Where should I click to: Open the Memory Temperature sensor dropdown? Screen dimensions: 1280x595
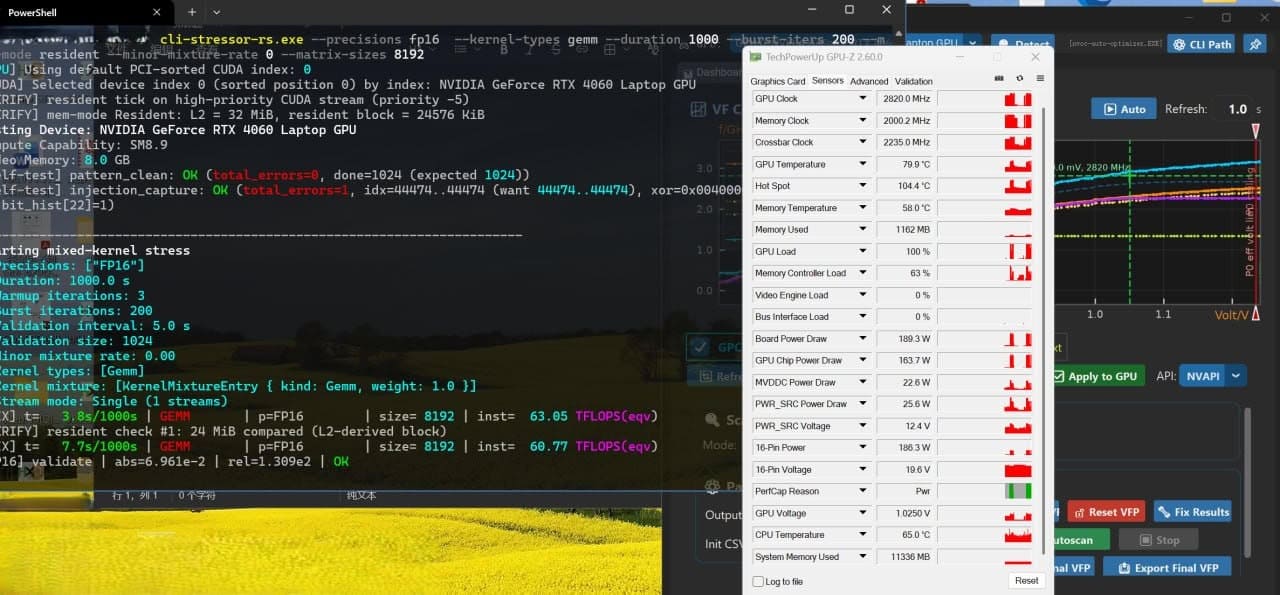point(863,208)
